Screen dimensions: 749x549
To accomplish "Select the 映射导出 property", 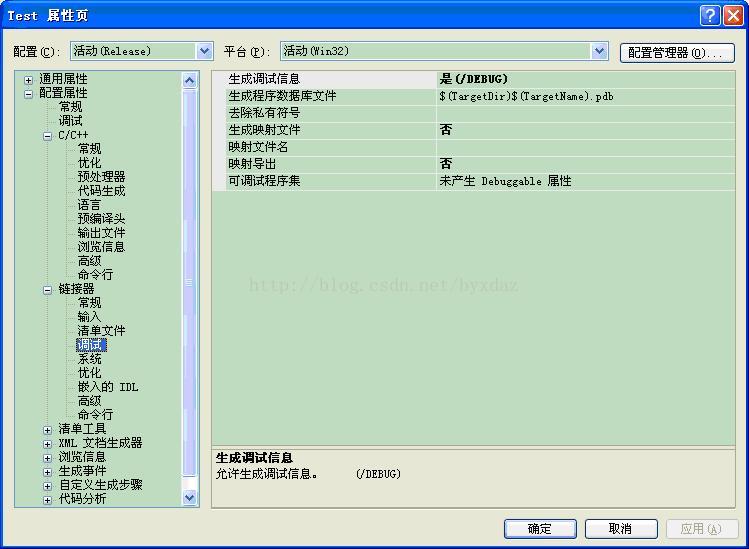I will tap(252, 164).
